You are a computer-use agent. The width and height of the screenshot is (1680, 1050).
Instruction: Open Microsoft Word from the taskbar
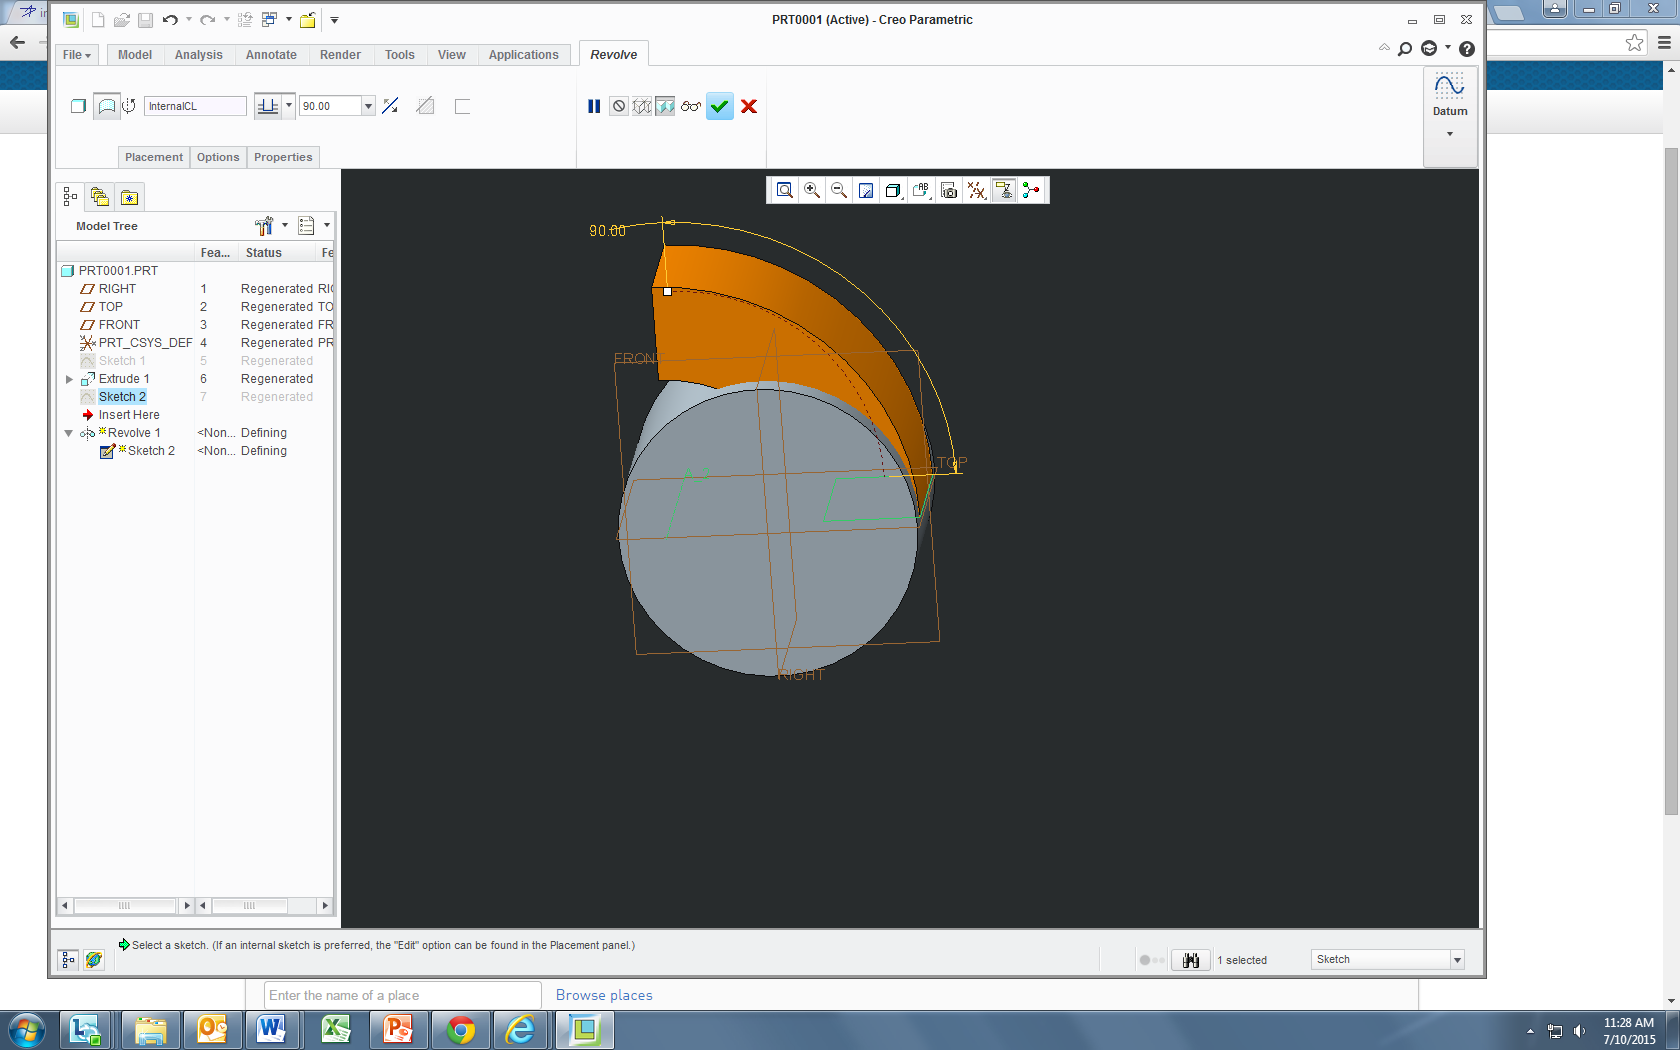[272, 1029]
